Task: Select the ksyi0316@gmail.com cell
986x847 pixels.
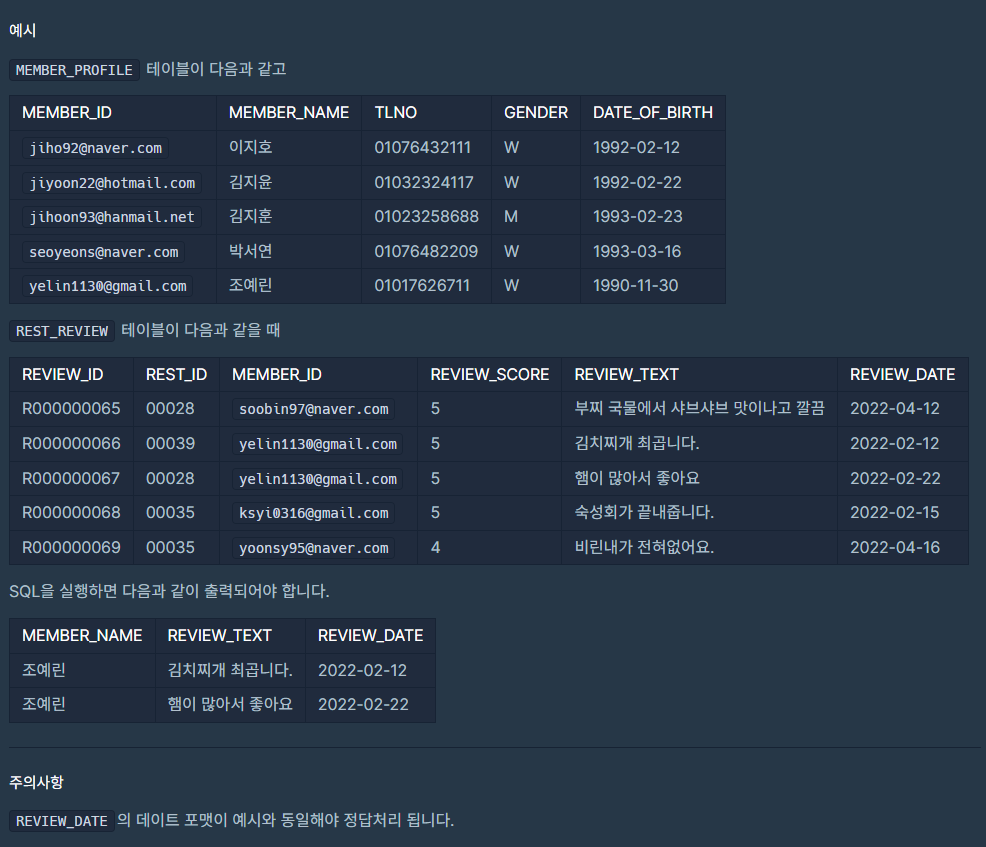Action: click(x=314, y=513)
